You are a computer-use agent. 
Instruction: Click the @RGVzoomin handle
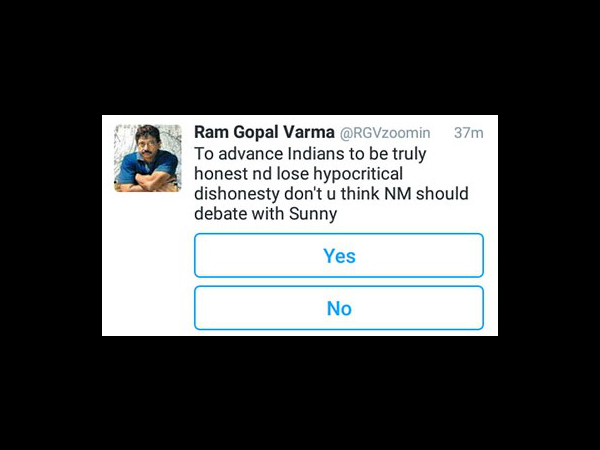(385, 133)
